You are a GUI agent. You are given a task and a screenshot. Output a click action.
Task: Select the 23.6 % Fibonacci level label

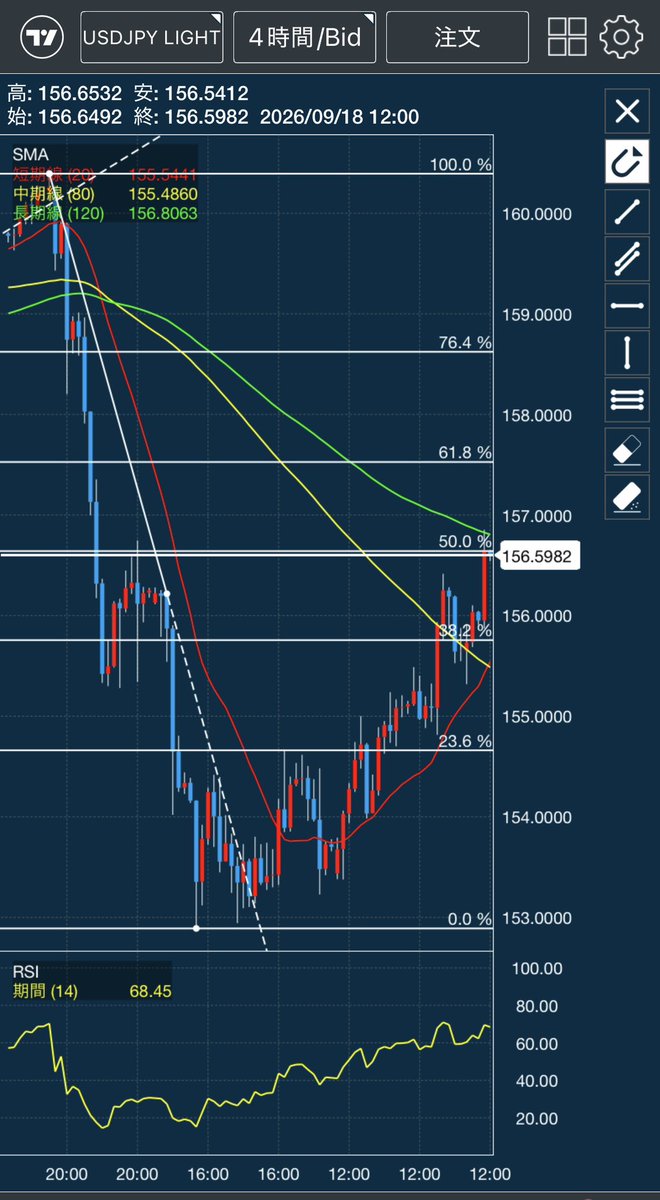[x=465, y=741]
